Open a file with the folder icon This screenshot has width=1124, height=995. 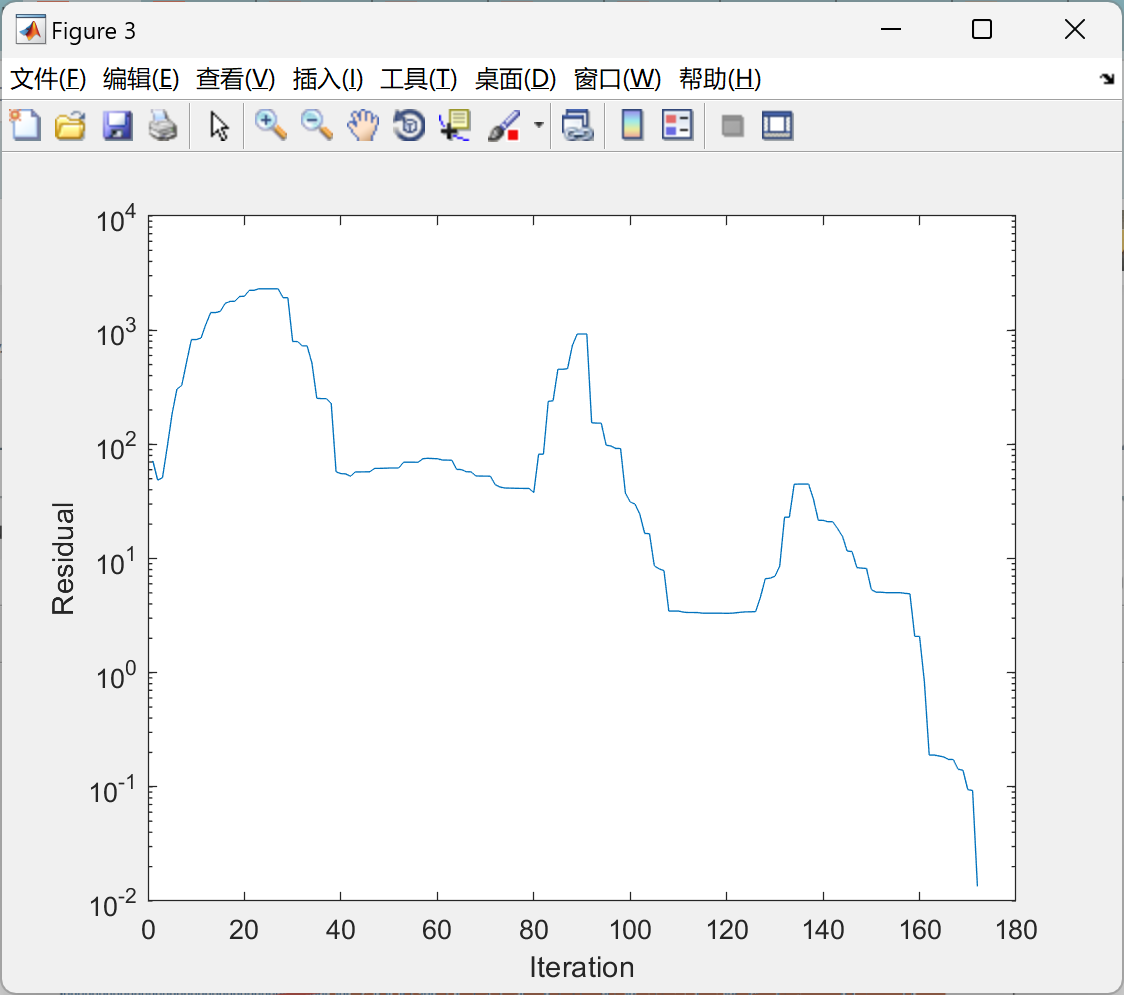click(70, 125)
